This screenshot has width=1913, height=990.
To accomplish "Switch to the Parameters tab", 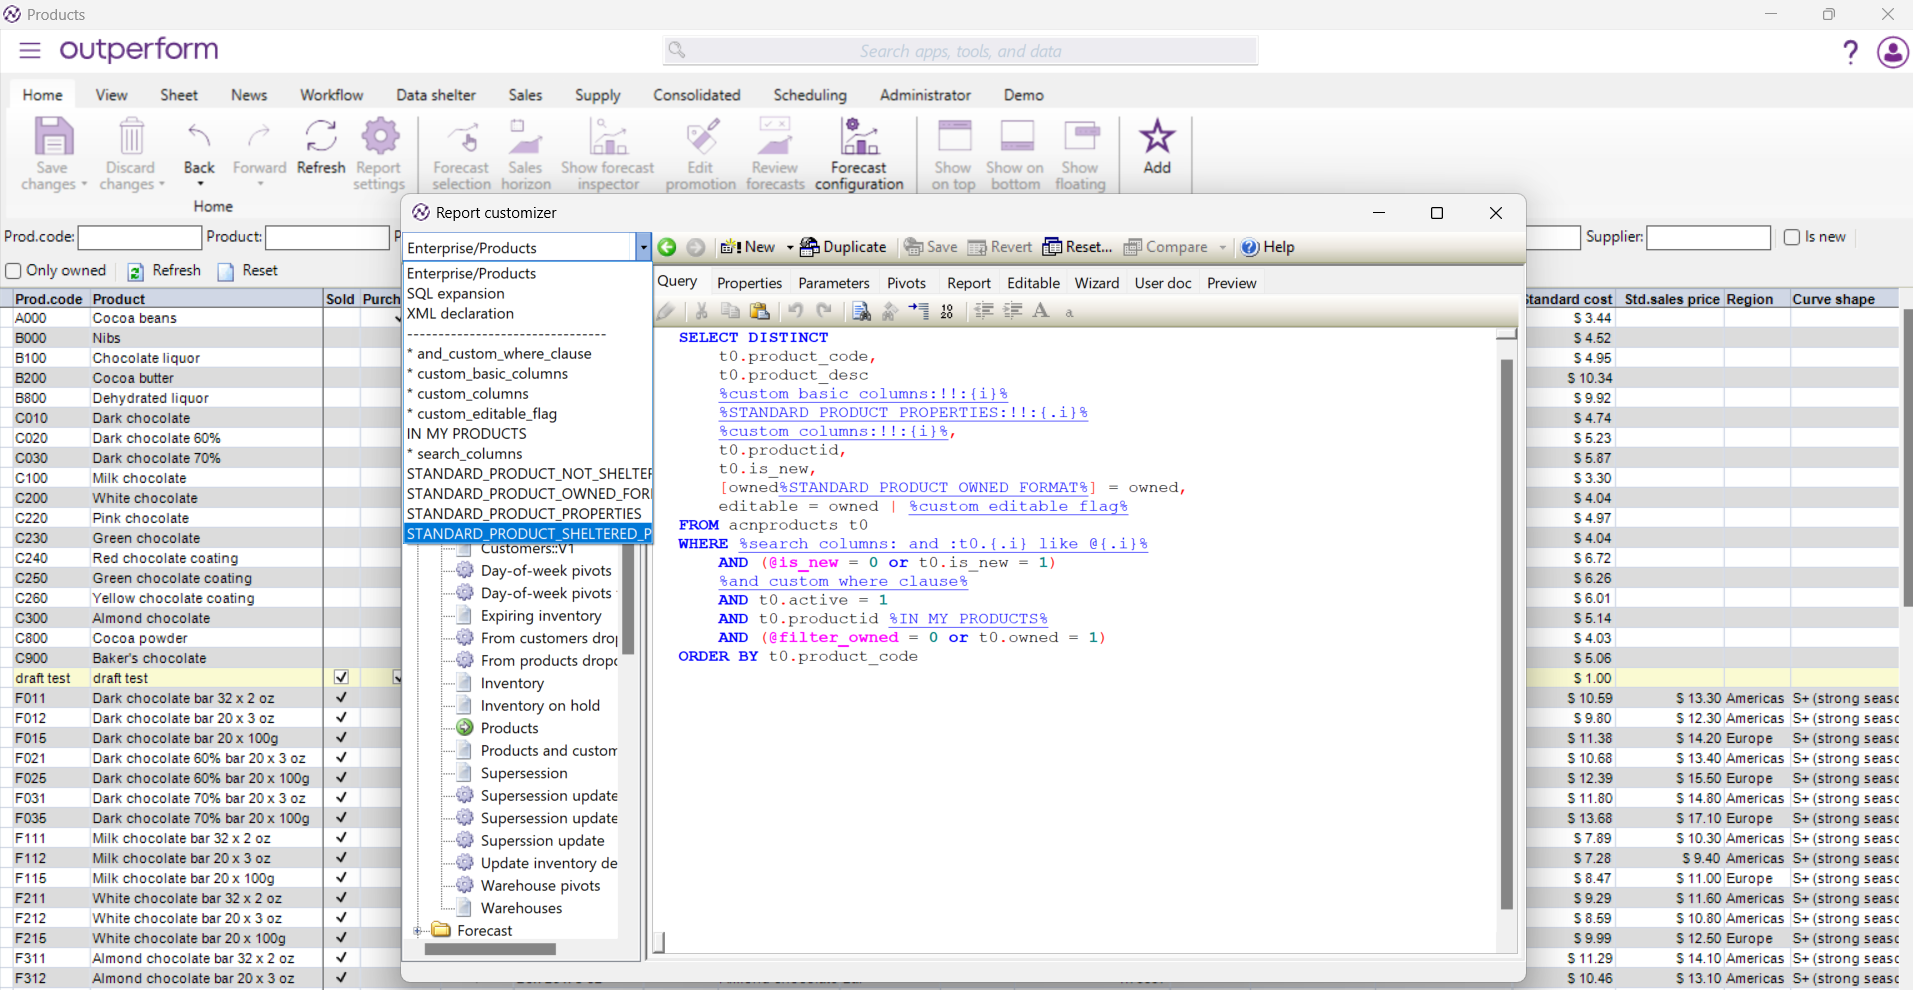I will tap(834, 283).
